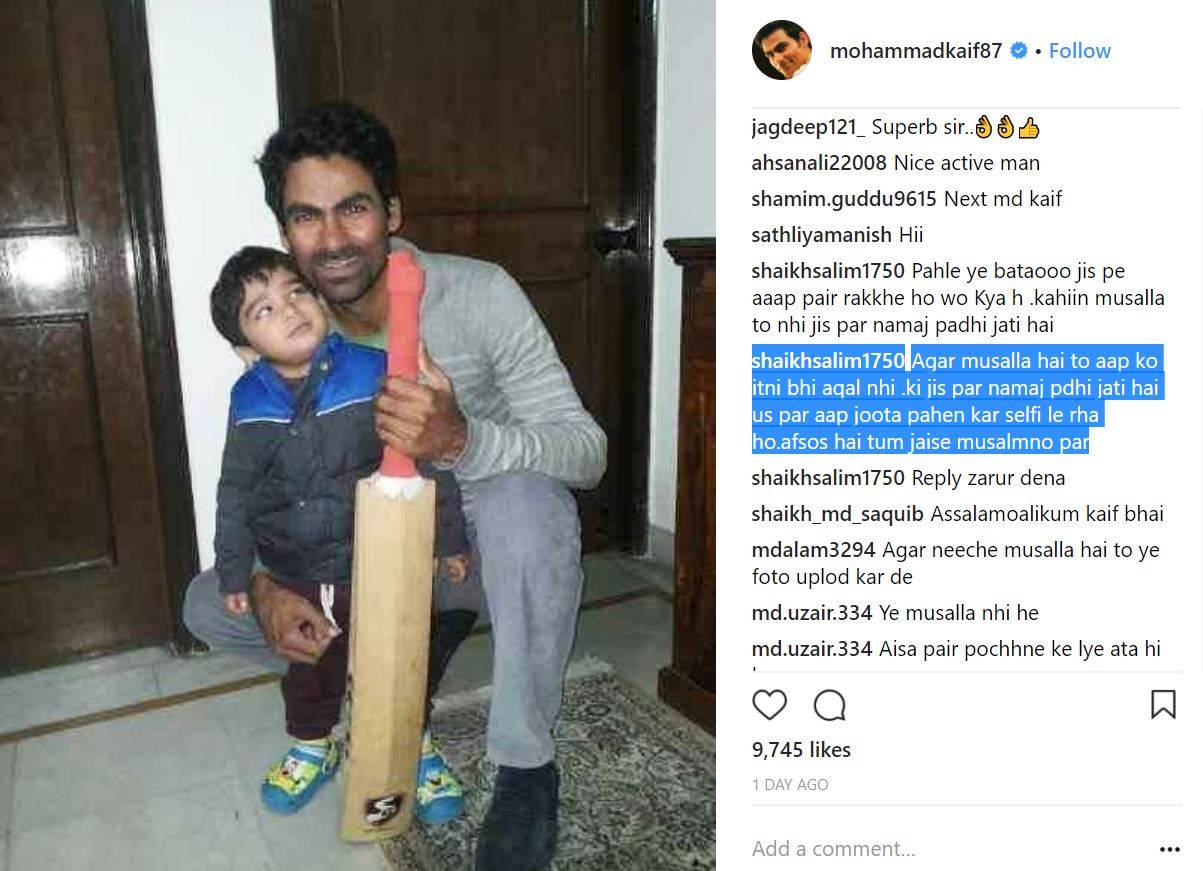Open the 1 DAY AGO timestamp
The width and height of the screenshot is (1203, 871).
[x=790, y=785]
